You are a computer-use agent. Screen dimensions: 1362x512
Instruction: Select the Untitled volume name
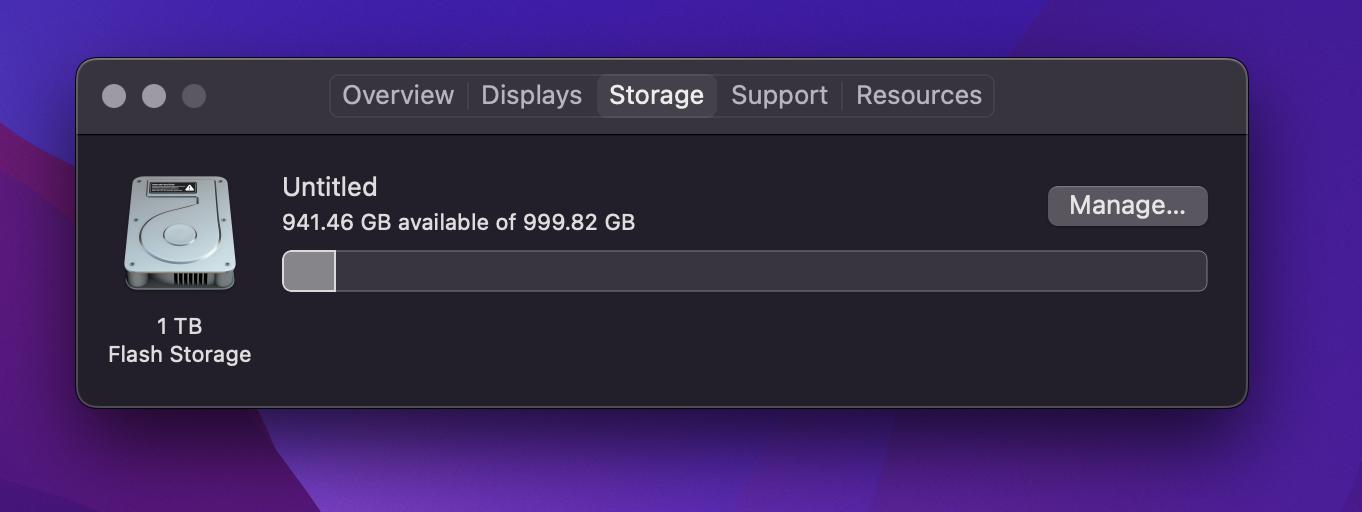tap(329, 187)
